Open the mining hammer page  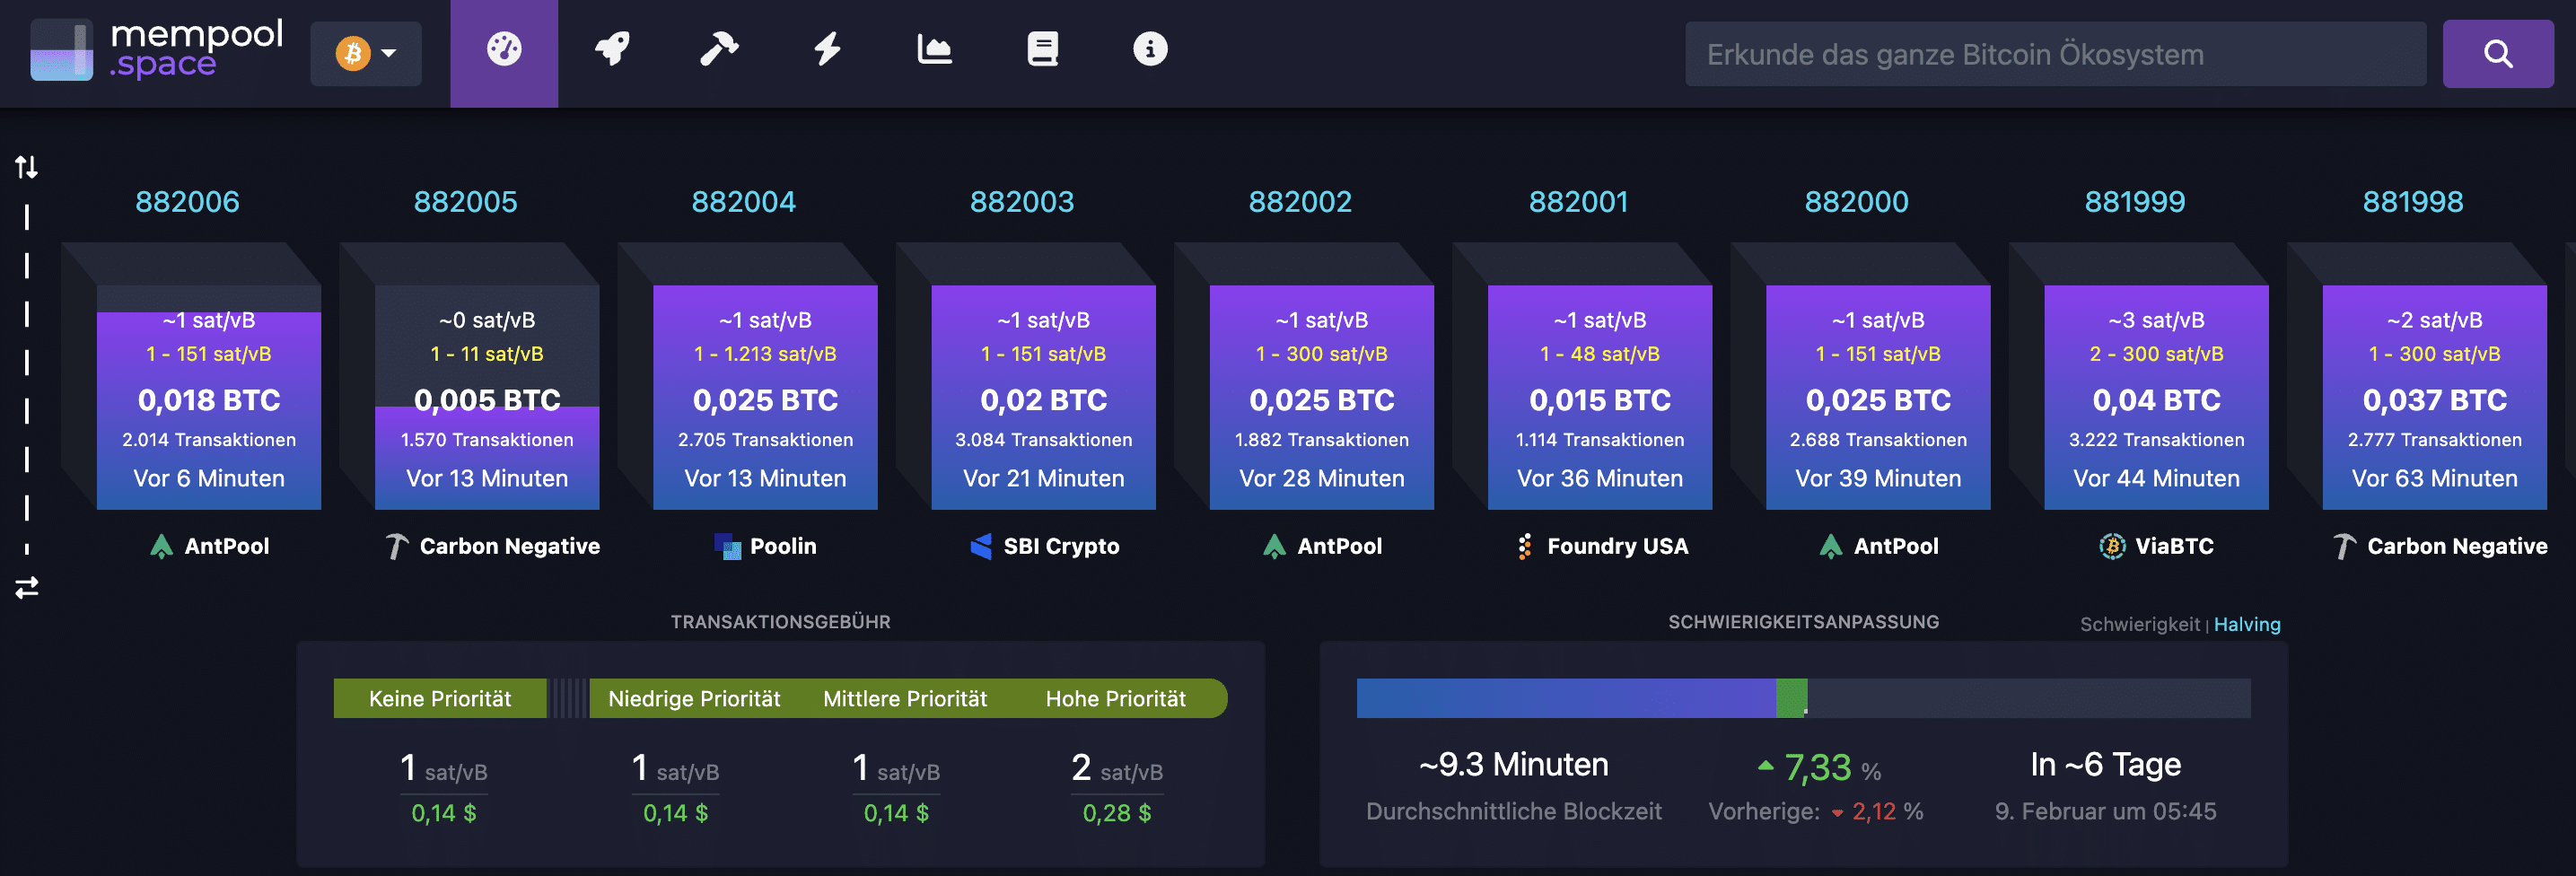coord(719,50)
